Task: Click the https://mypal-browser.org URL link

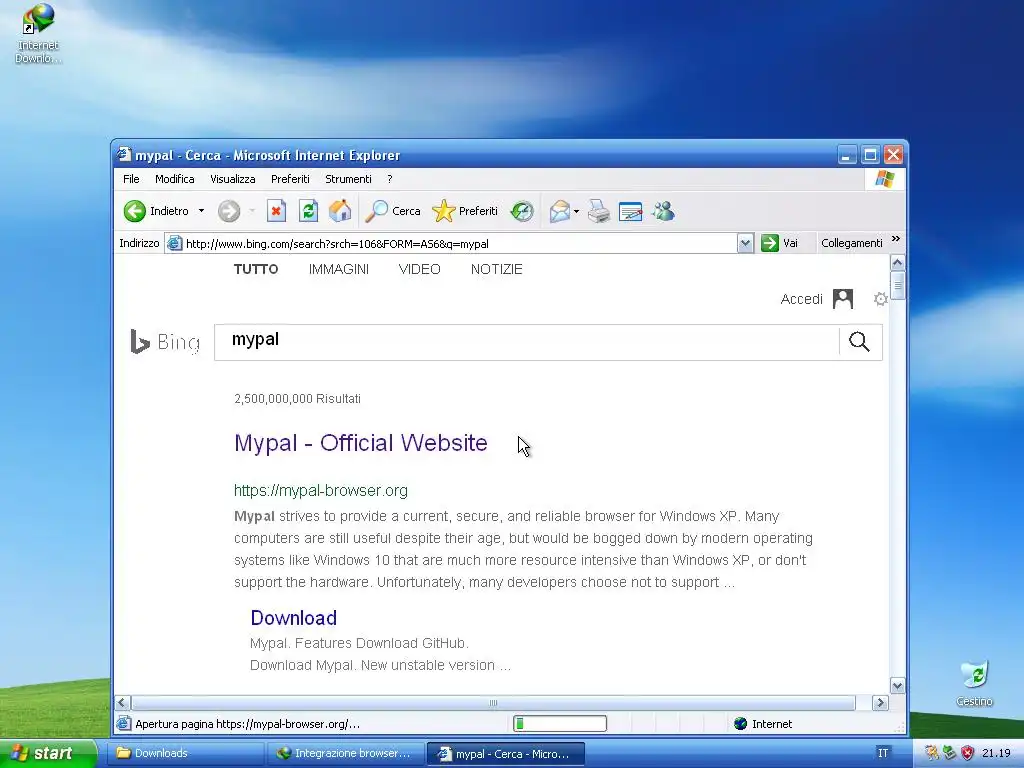Action: [x=321, y=490]
